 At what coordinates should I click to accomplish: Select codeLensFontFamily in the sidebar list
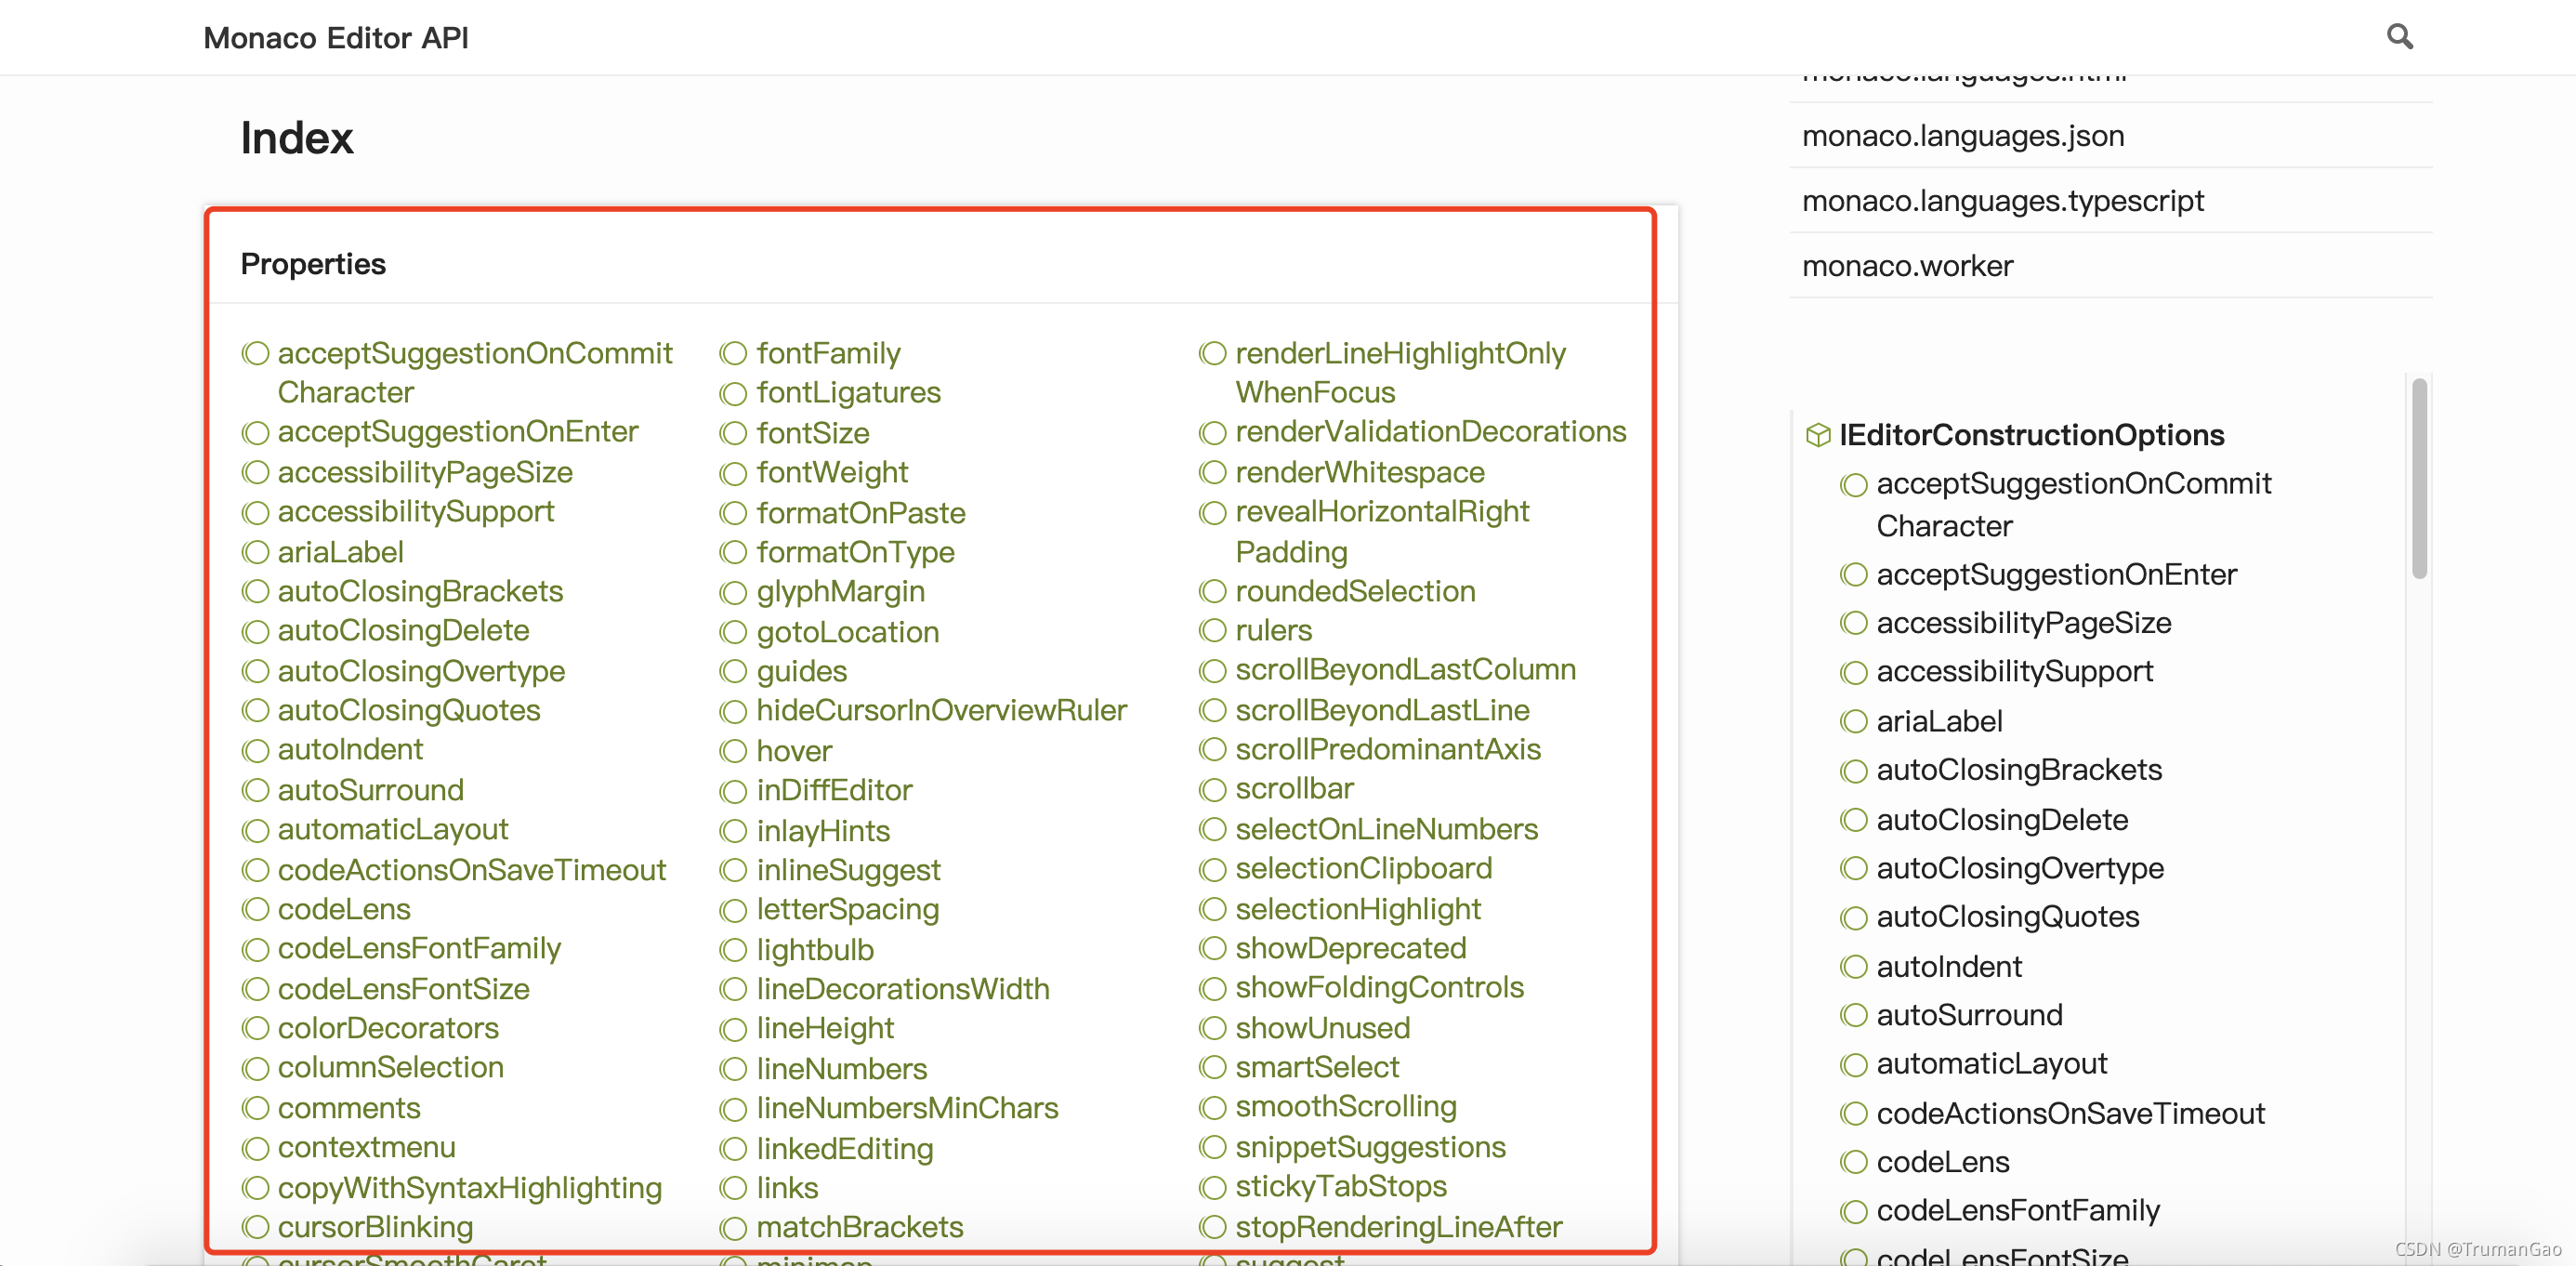click(x=2017, y=1210)
